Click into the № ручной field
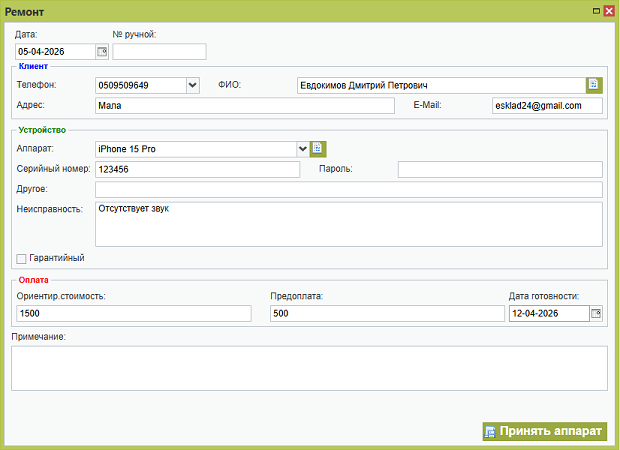The width and height of the screenshot is (620, 450). (x=159, y=52)
